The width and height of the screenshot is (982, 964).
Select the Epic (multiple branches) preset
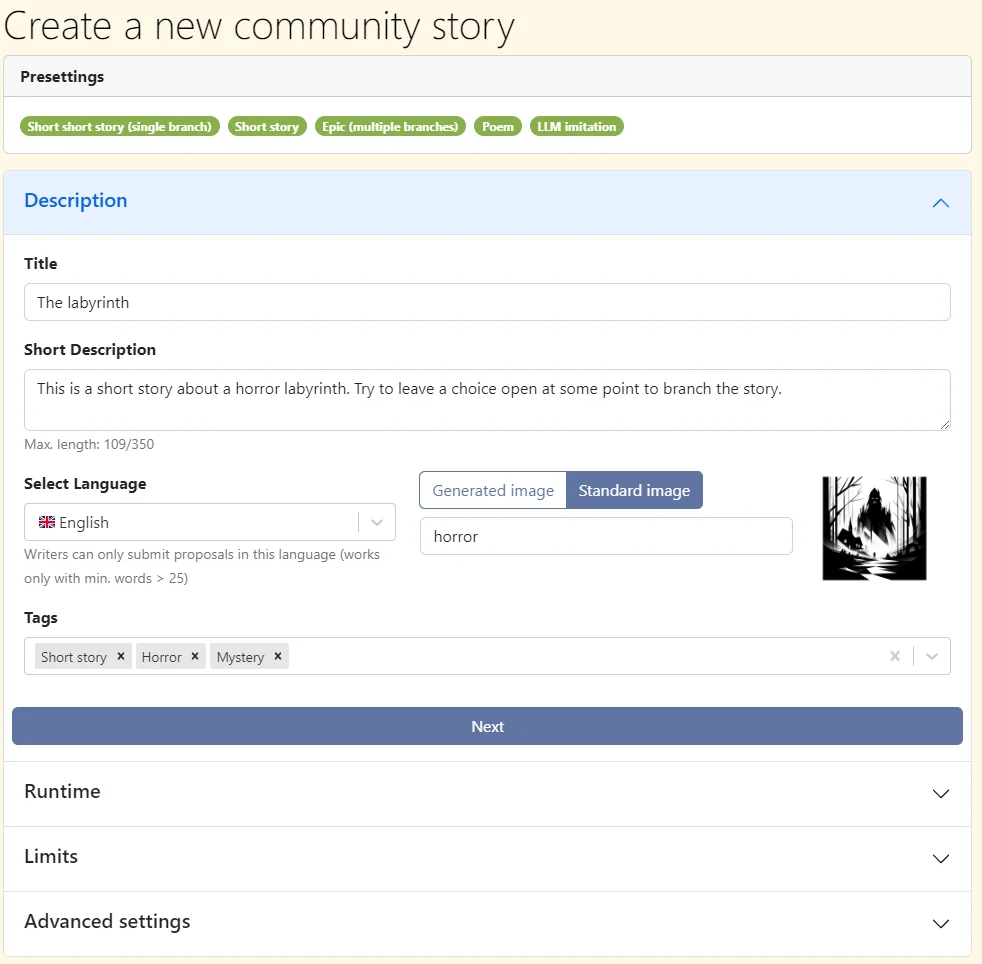click(390, 126)
